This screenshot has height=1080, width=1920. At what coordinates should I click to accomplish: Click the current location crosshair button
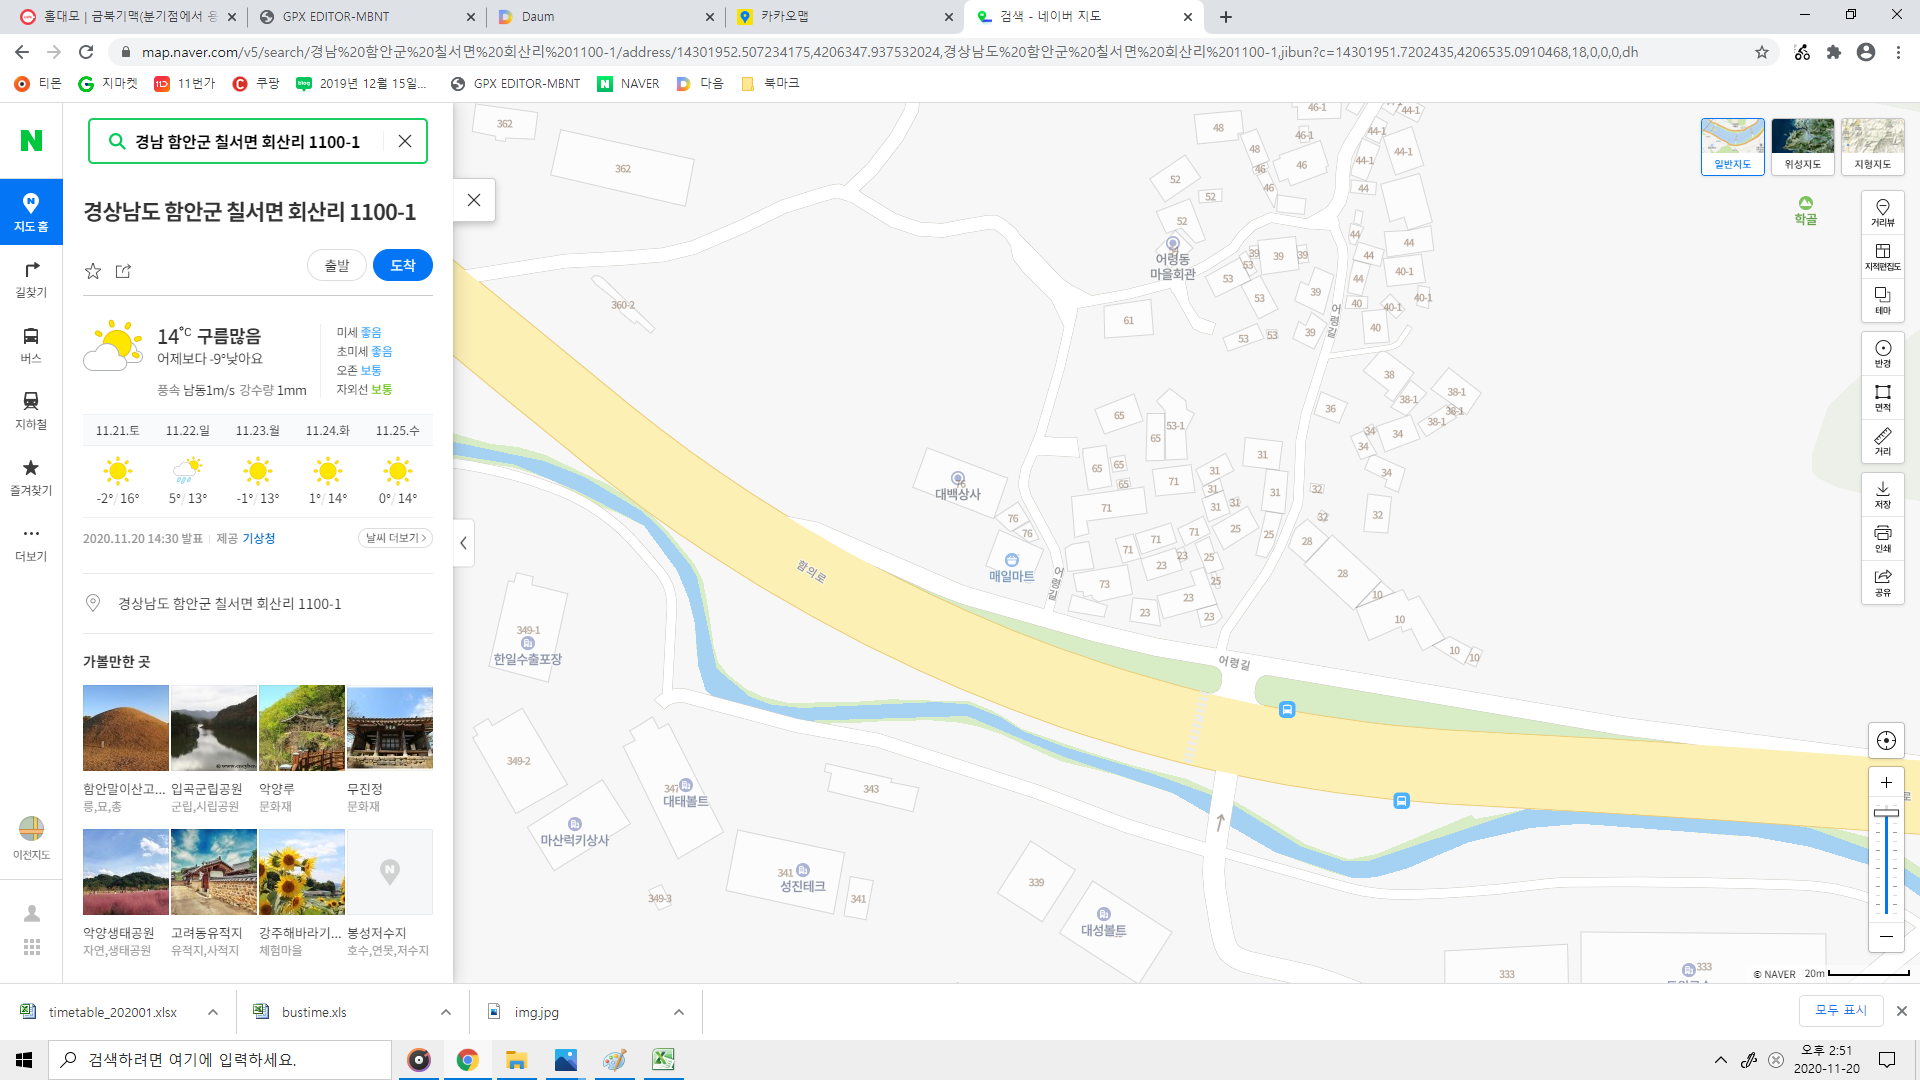tap(1886, 741)
